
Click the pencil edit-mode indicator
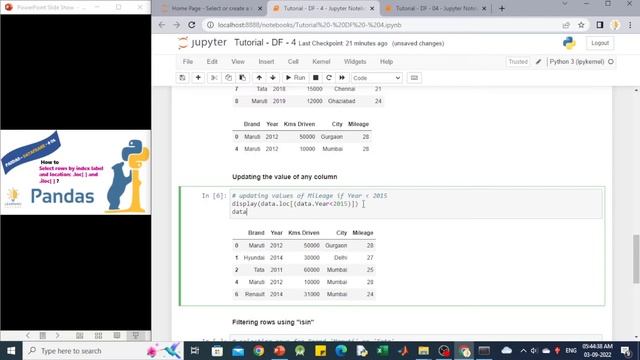tap(538, 62)
